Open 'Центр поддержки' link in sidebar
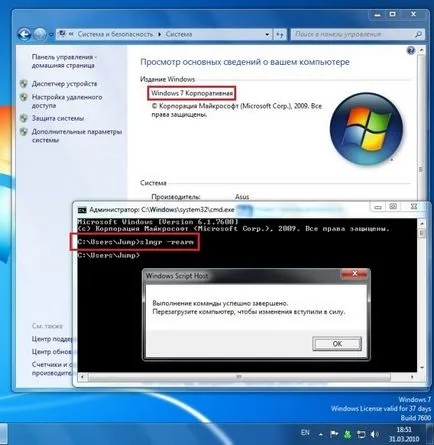 click(53, 339)
